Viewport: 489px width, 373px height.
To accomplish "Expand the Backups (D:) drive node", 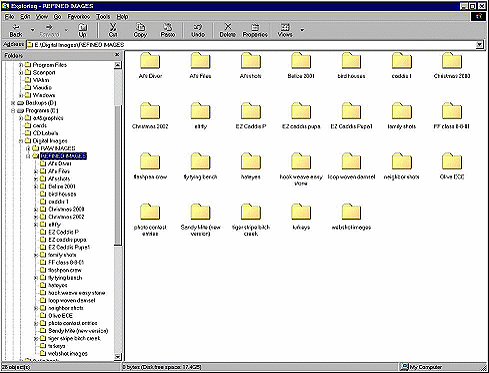I will click(13, 103).
